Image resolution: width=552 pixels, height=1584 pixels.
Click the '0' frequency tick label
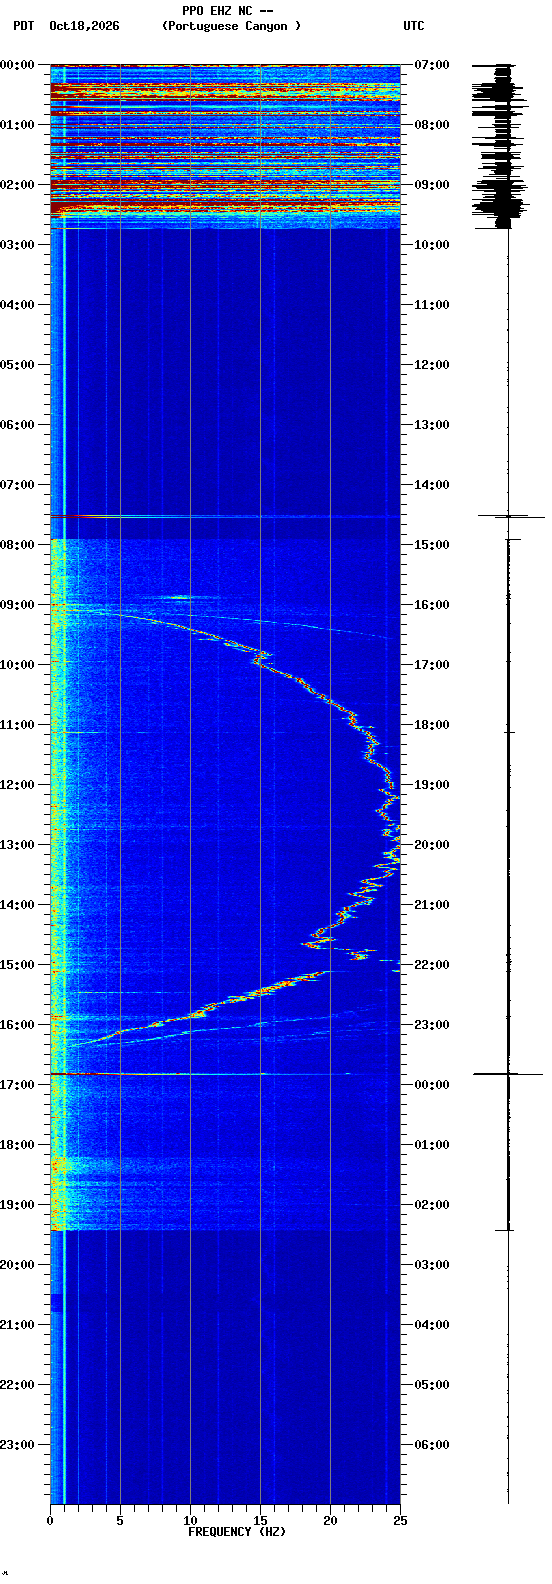pyautogui.click(x=50, y=1521)
